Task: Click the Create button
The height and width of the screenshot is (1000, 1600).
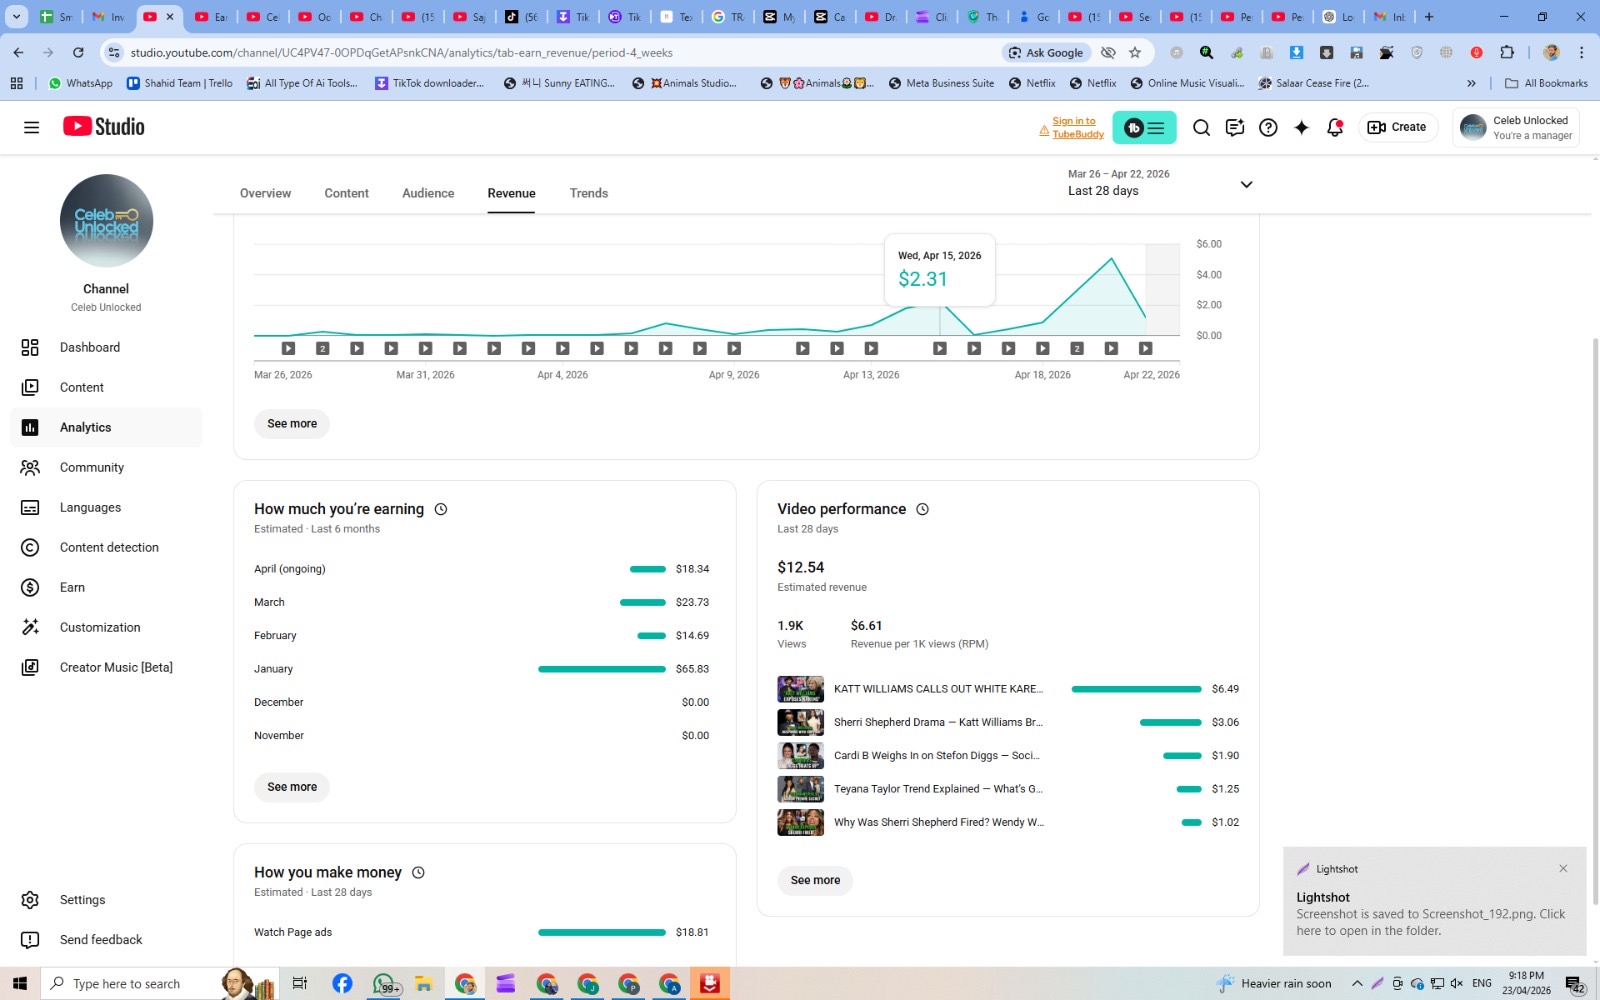Action: pyautogui.click(x=1397, y=127)
